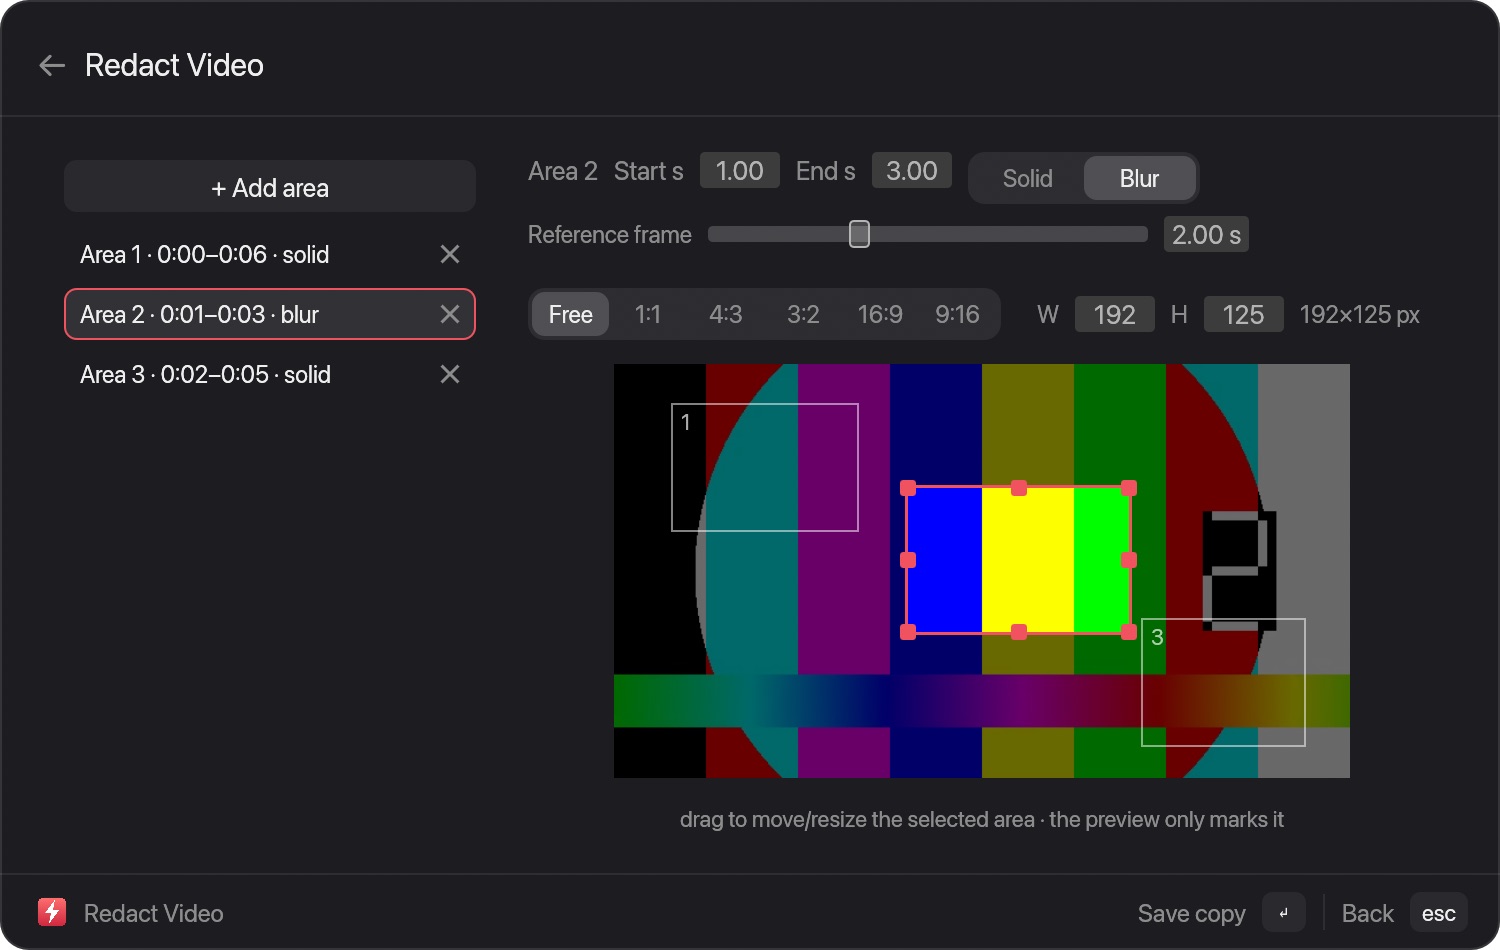
Task: Select the 9:16 aspect ratio
Action: point(957,314)
